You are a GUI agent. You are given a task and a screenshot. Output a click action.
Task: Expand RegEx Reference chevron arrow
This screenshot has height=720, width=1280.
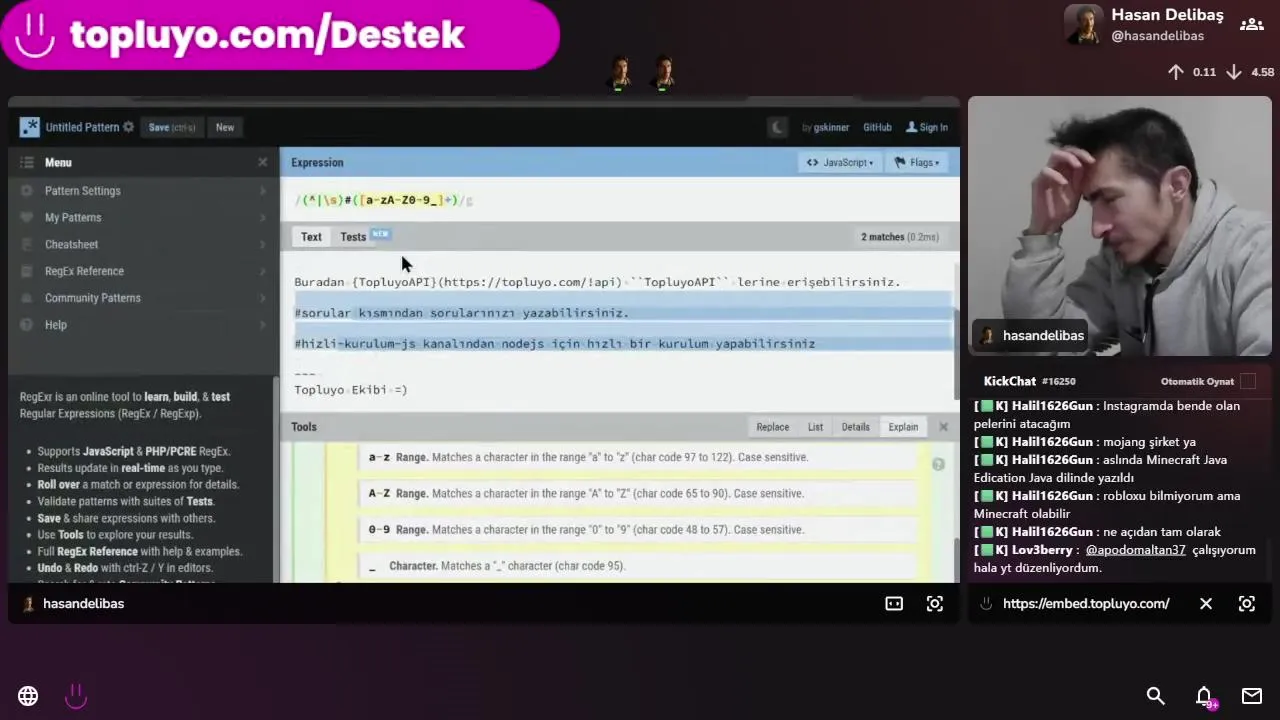[x=263, y=271]
